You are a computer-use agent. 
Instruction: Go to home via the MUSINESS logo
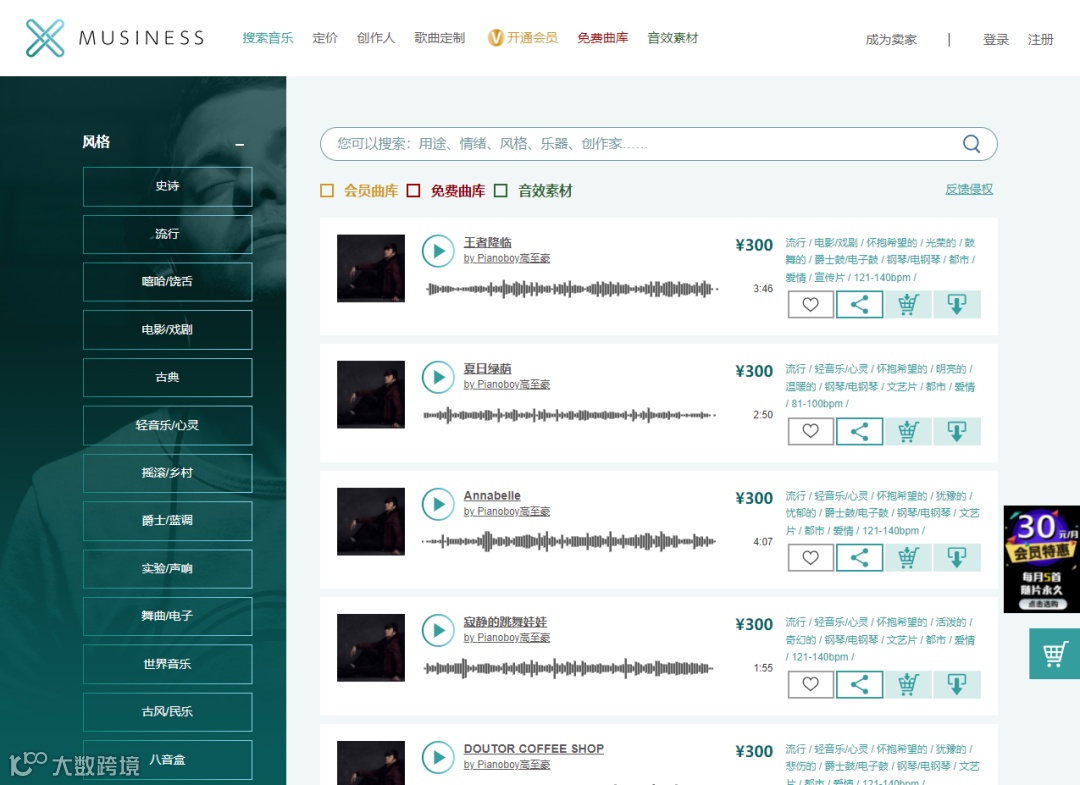pyautogui.click(x=115, y=38)
